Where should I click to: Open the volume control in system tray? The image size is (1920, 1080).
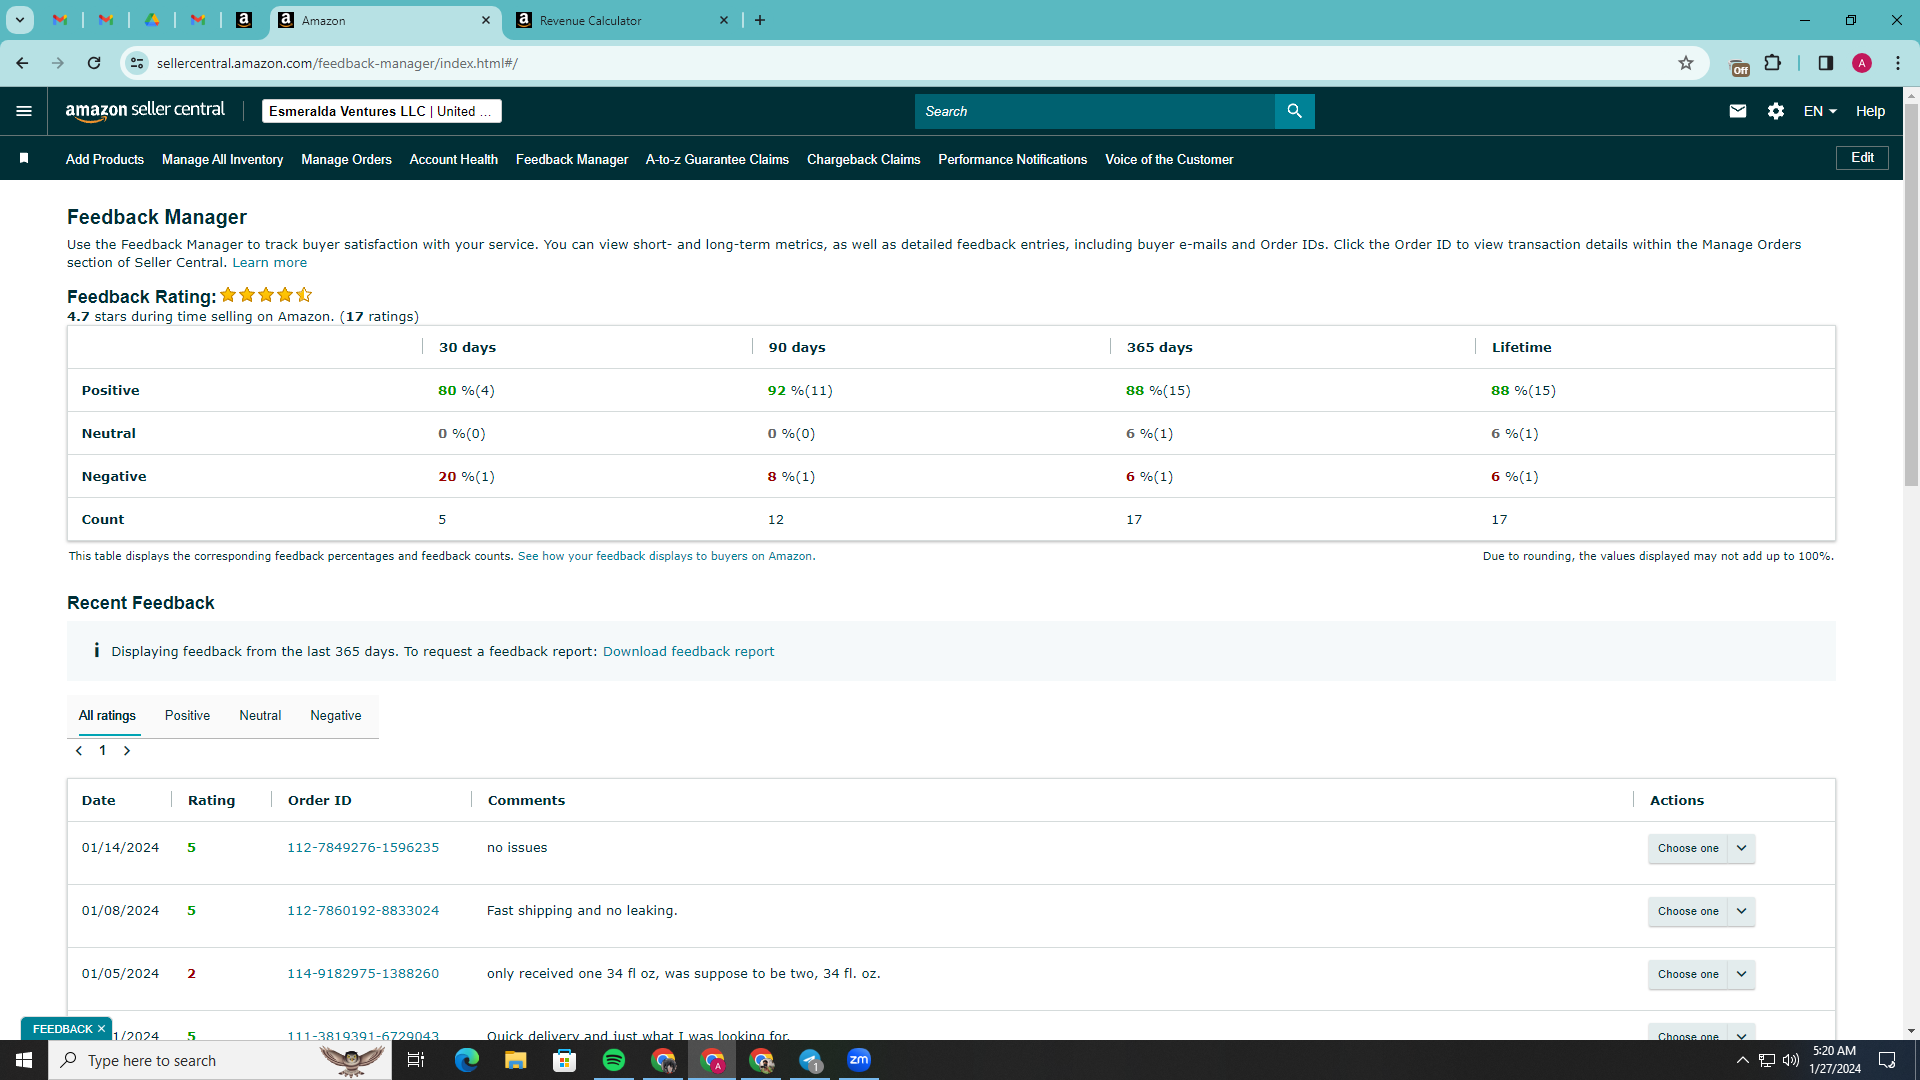coord(1790,1060)
